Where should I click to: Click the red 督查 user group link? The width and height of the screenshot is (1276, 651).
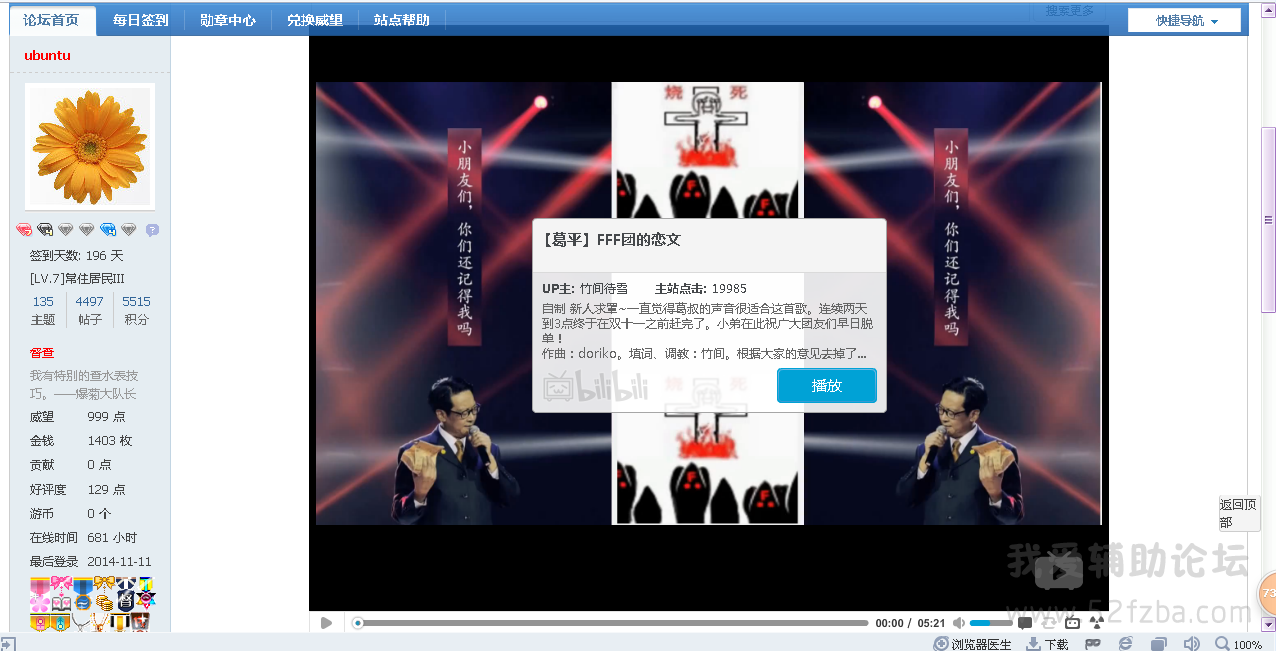[42, 353]
